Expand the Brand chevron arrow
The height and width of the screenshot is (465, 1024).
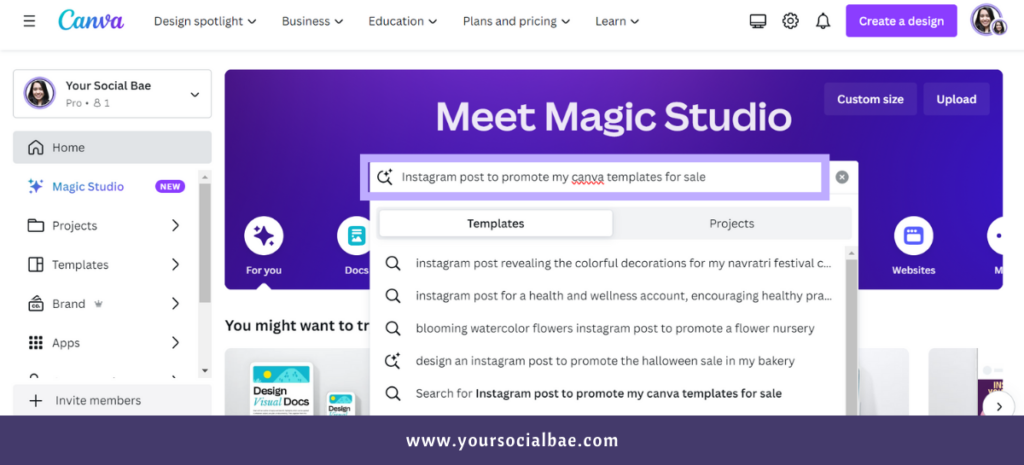click(175, 304)
